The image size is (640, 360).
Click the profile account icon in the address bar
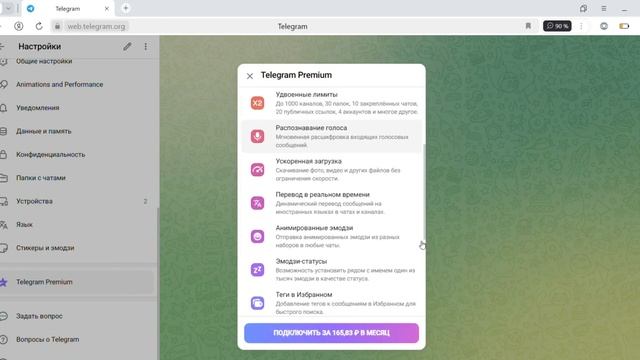(19, 26)
